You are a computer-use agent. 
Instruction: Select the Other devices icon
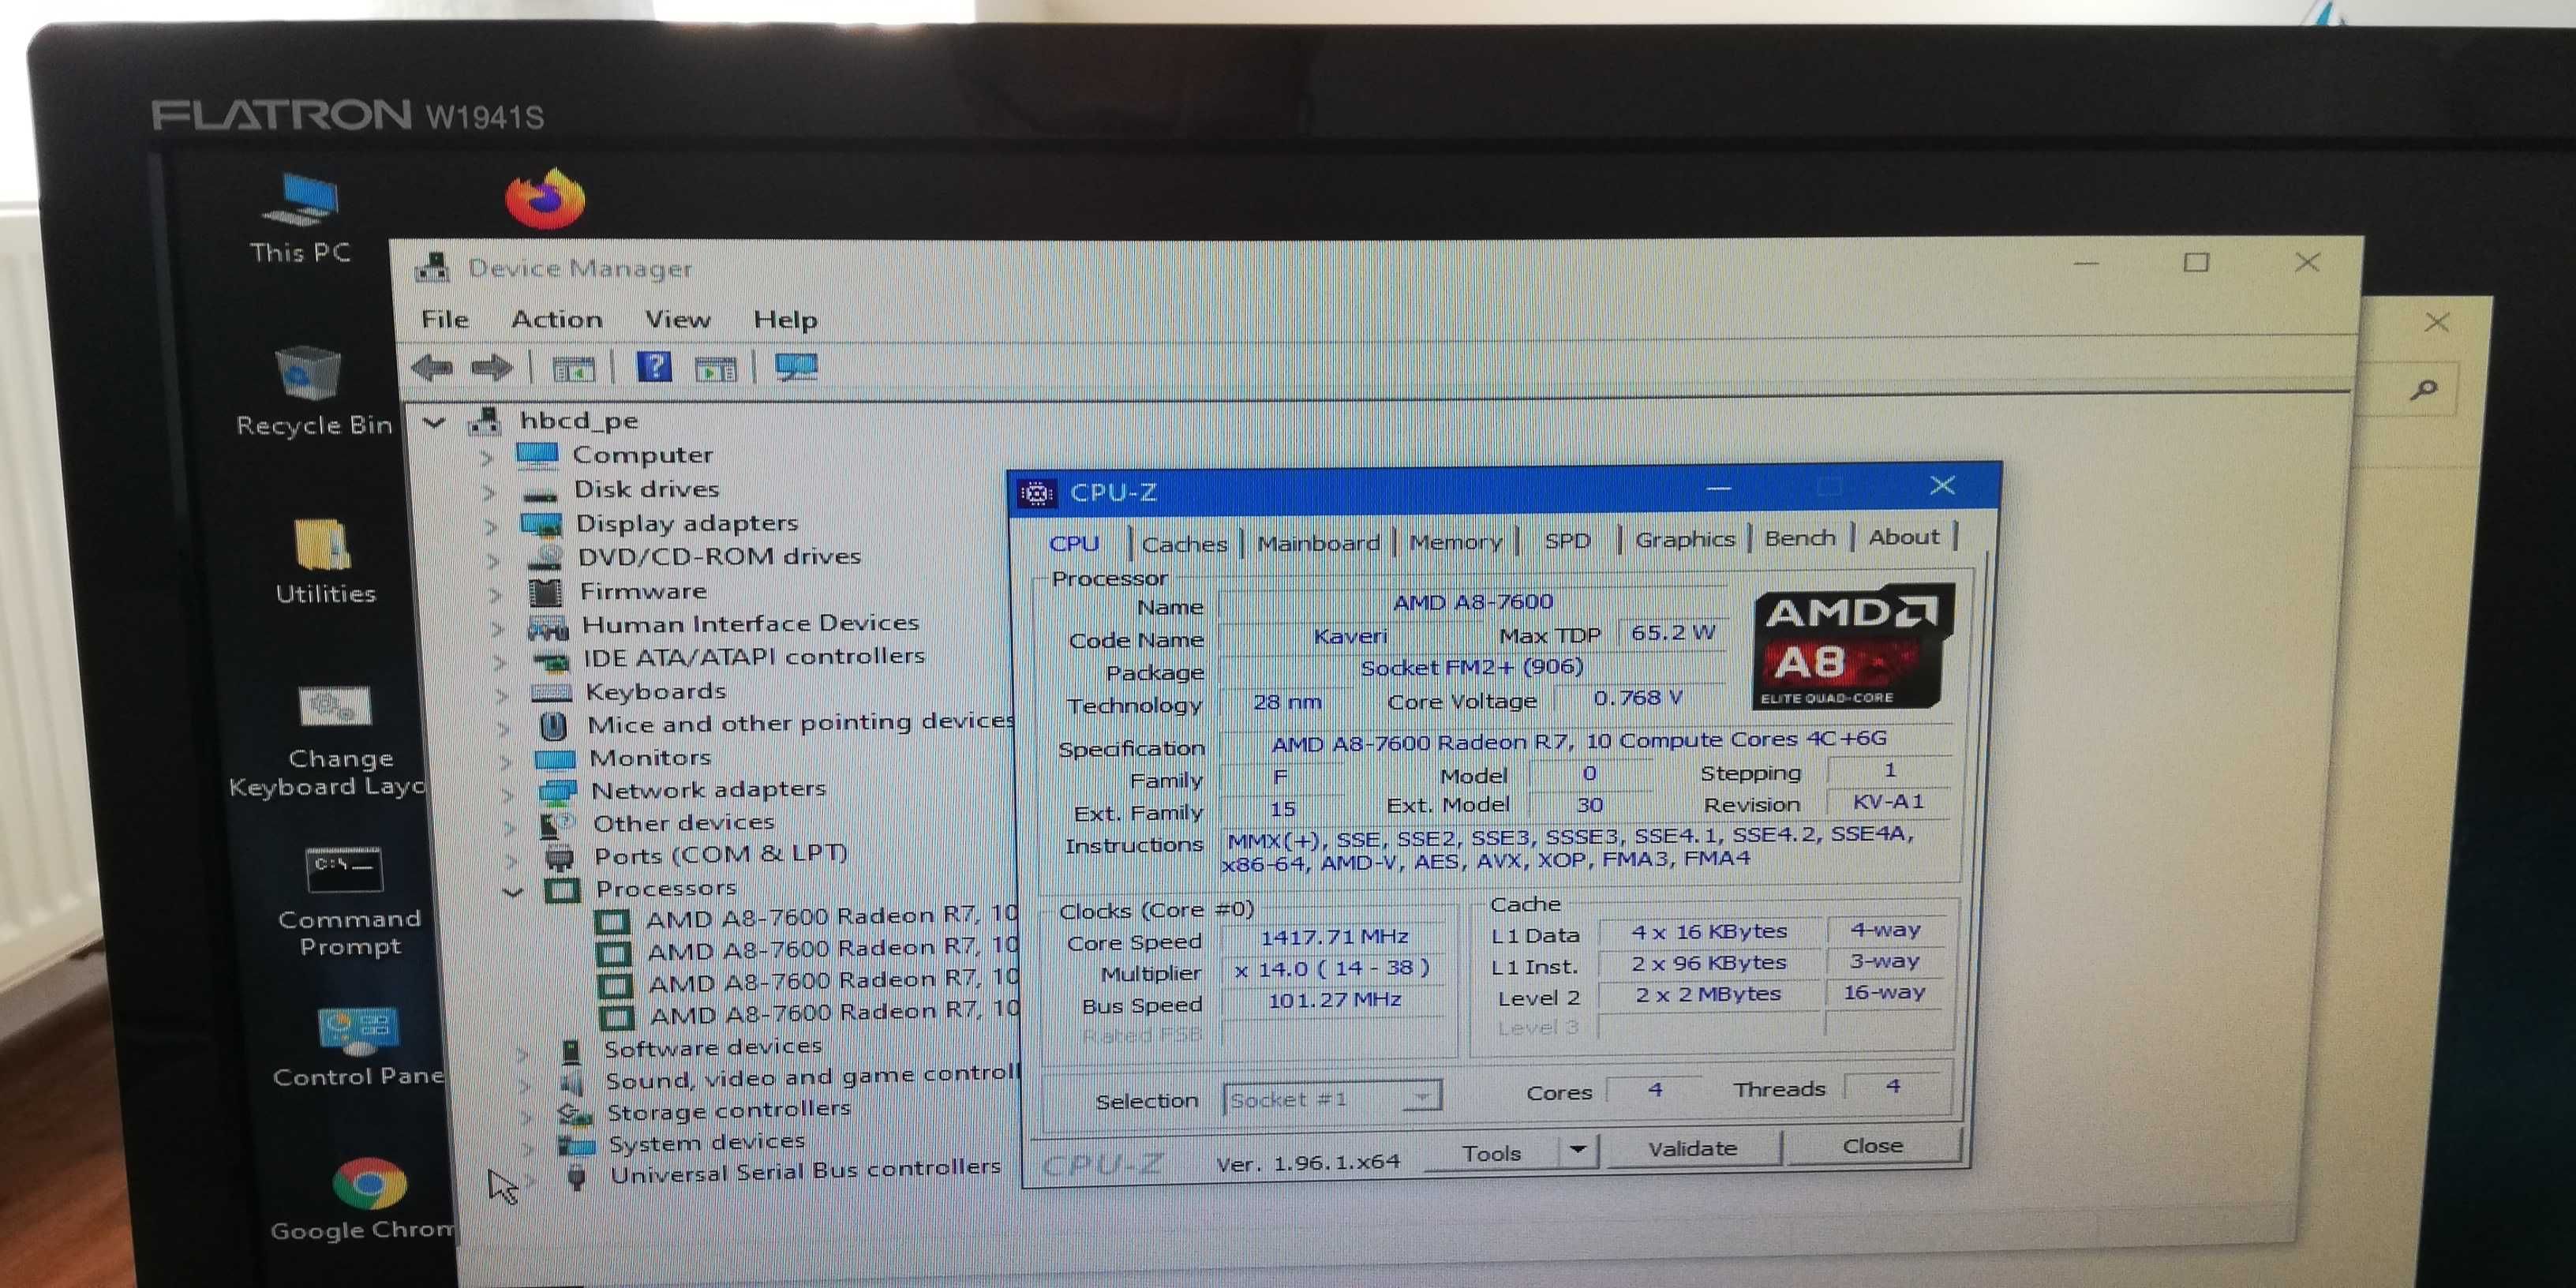[x=557, y=825]
